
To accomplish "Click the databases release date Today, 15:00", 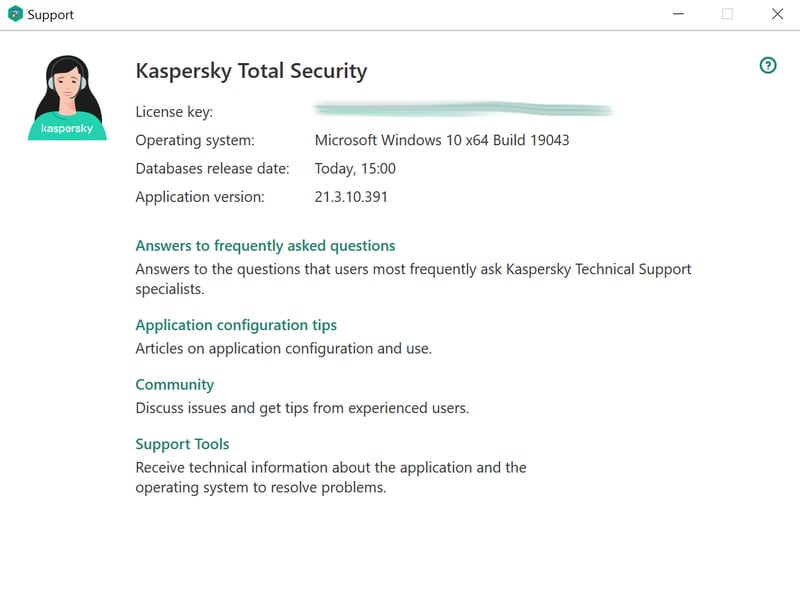I will (x=355, y=168).
